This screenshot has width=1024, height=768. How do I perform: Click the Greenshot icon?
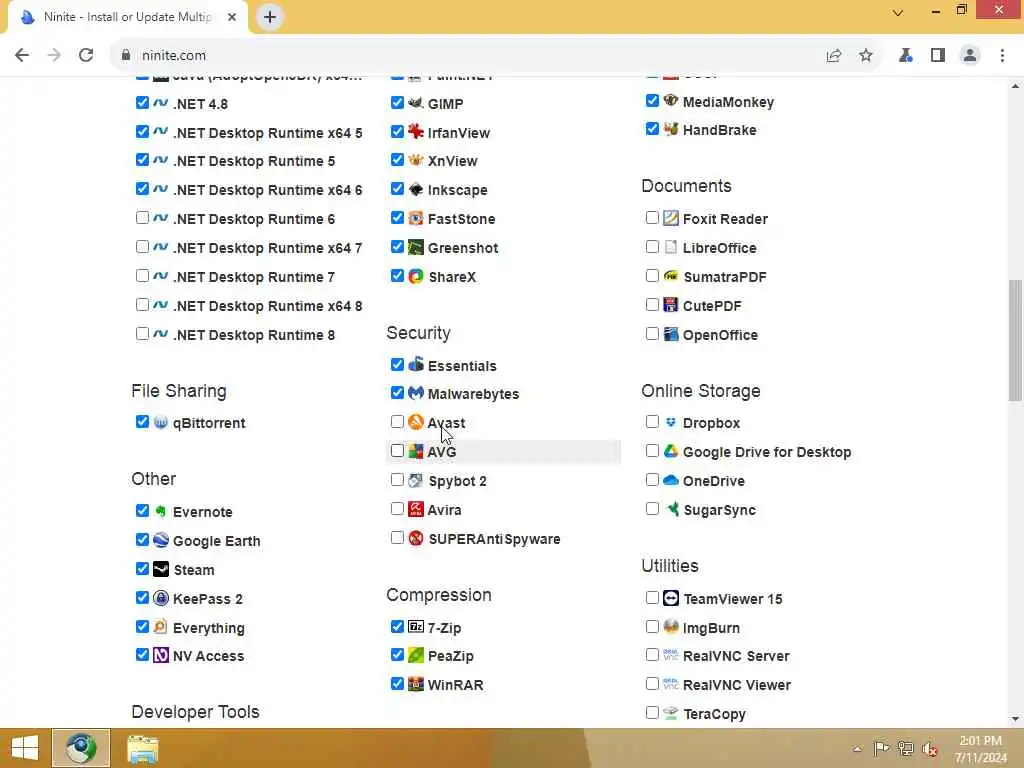click(x=416, y=247)
